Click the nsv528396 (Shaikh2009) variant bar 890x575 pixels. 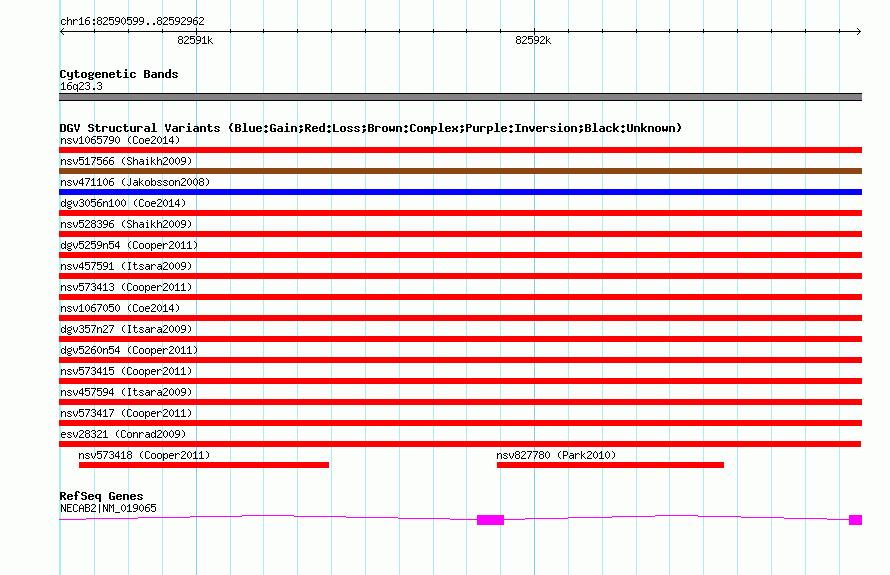(x=460, y=234)
